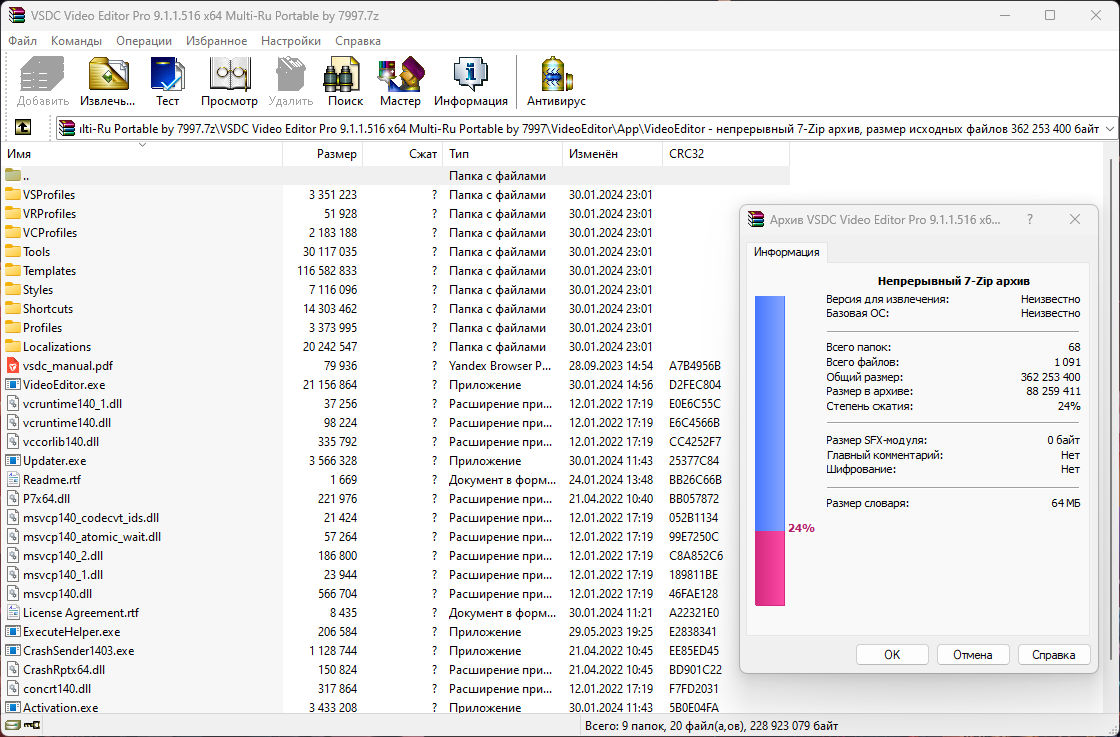Screen dimensions: 1120x737
Task: Go up one folder level icon
Action: (x=23, y=128)
